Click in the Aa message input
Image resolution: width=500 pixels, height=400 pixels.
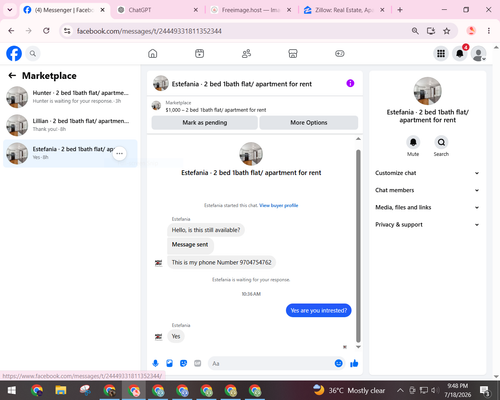click(x=271, y=363)
